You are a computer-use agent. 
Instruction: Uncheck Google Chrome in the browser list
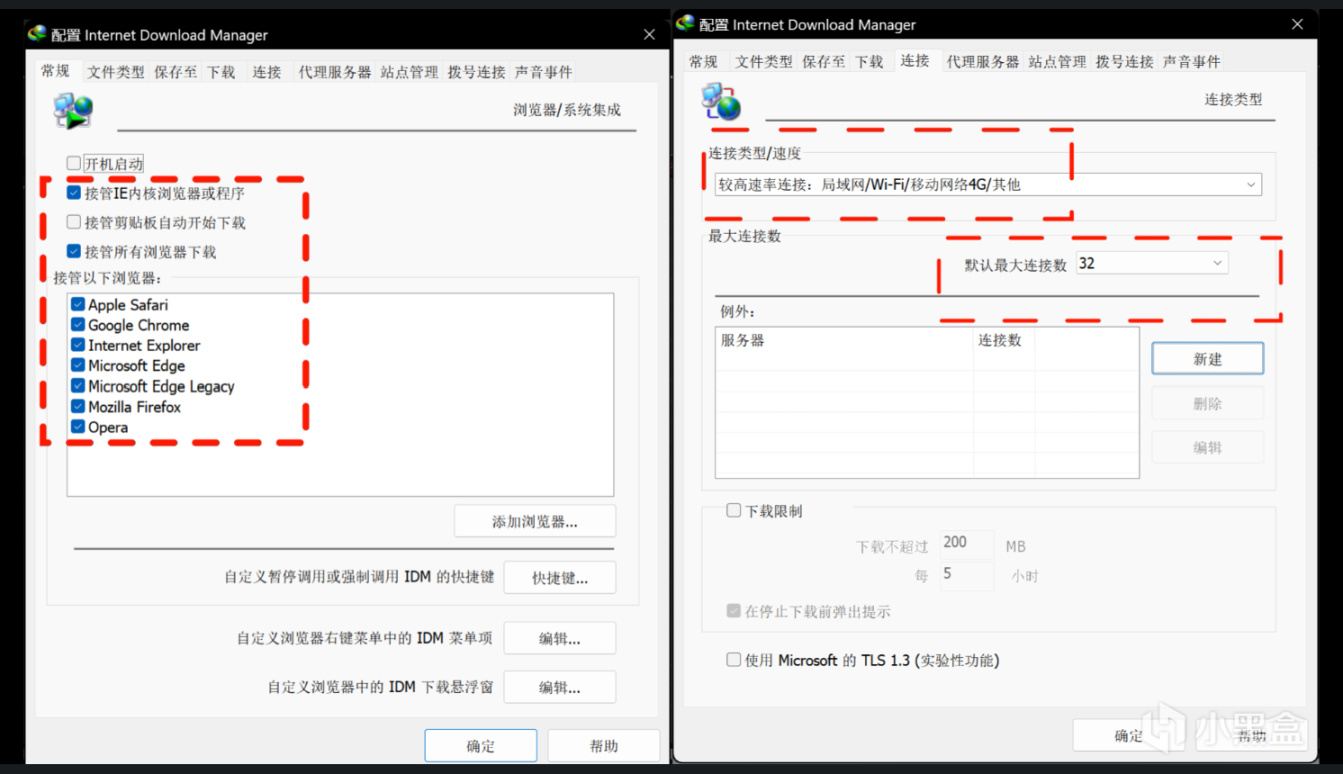coord(78,325)
